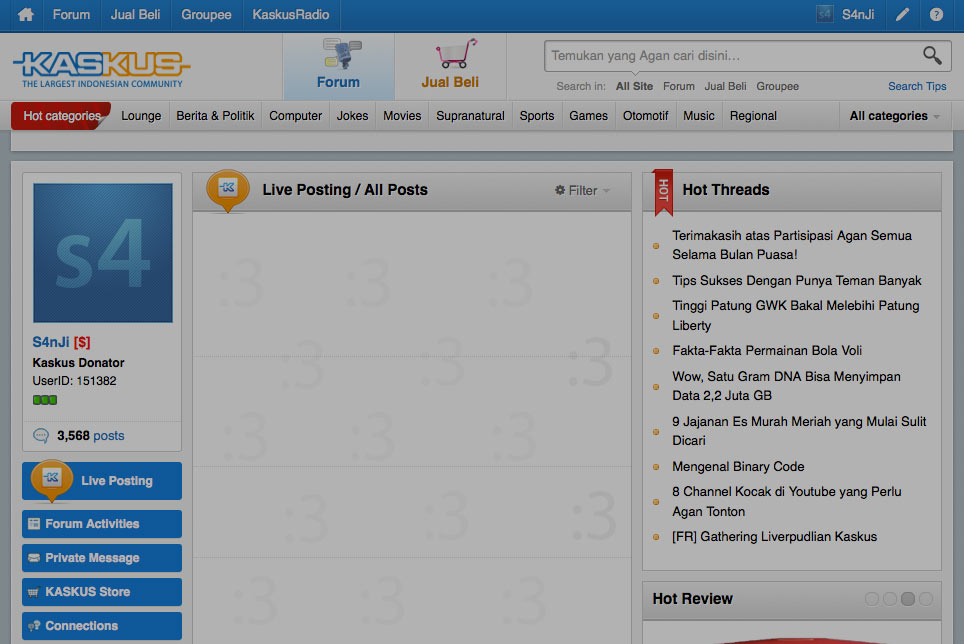Click the green reputation bar icons

pos(45,400)
